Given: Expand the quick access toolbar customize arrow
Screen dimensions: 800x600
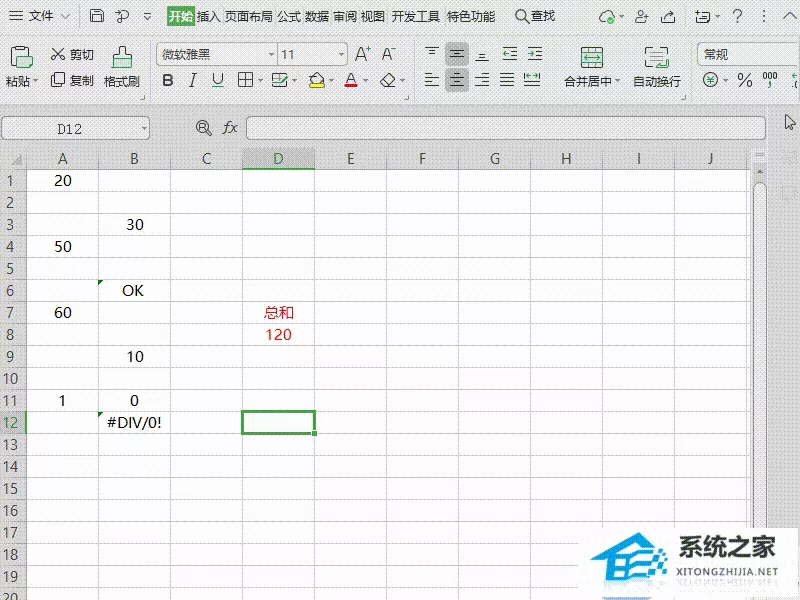Looking at the screenshot, I should tap(147, 16).
